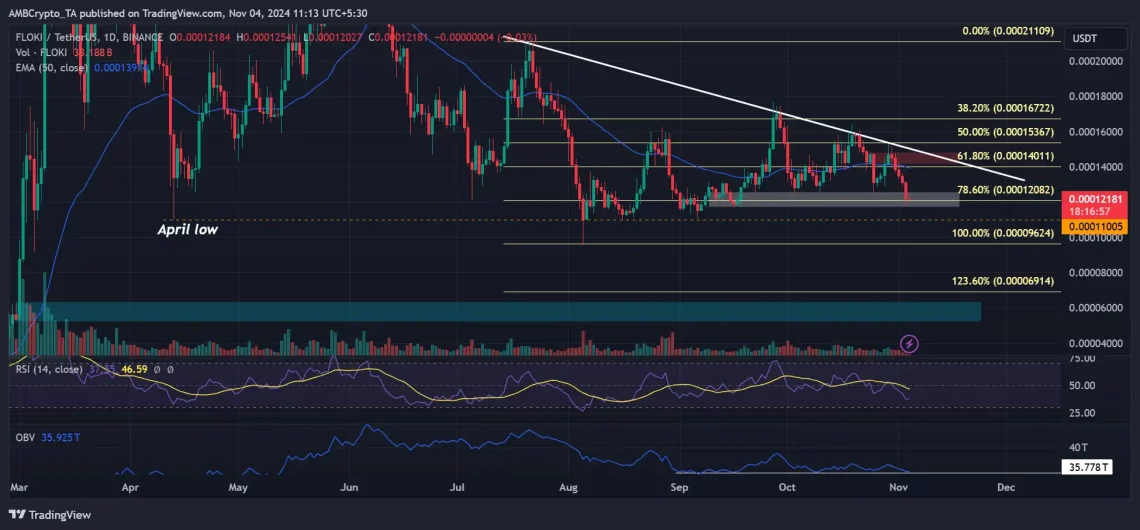Click the Jun label on the time axis
Screen dimensions: 1140x530
point(348,486)
